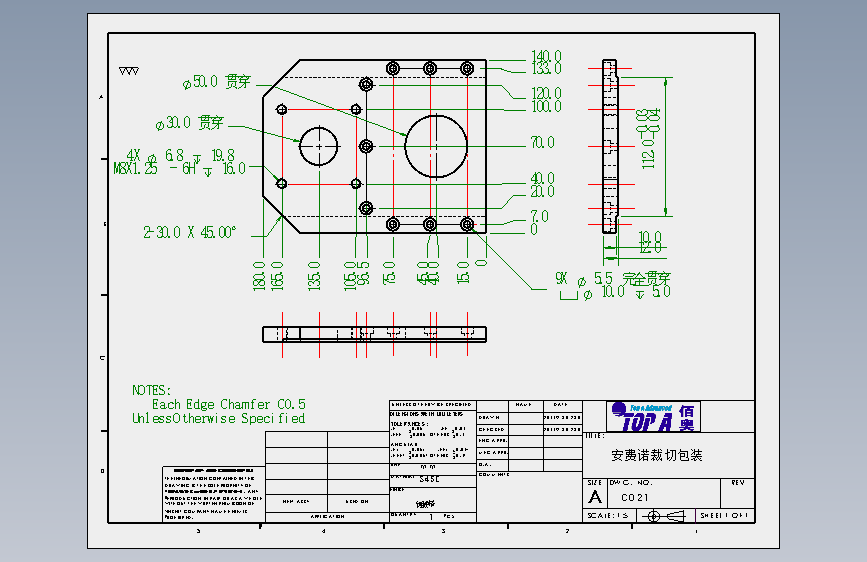Click the 180.0 vertical dimension label
The image size is (867, 562).
tap(259, 276)
